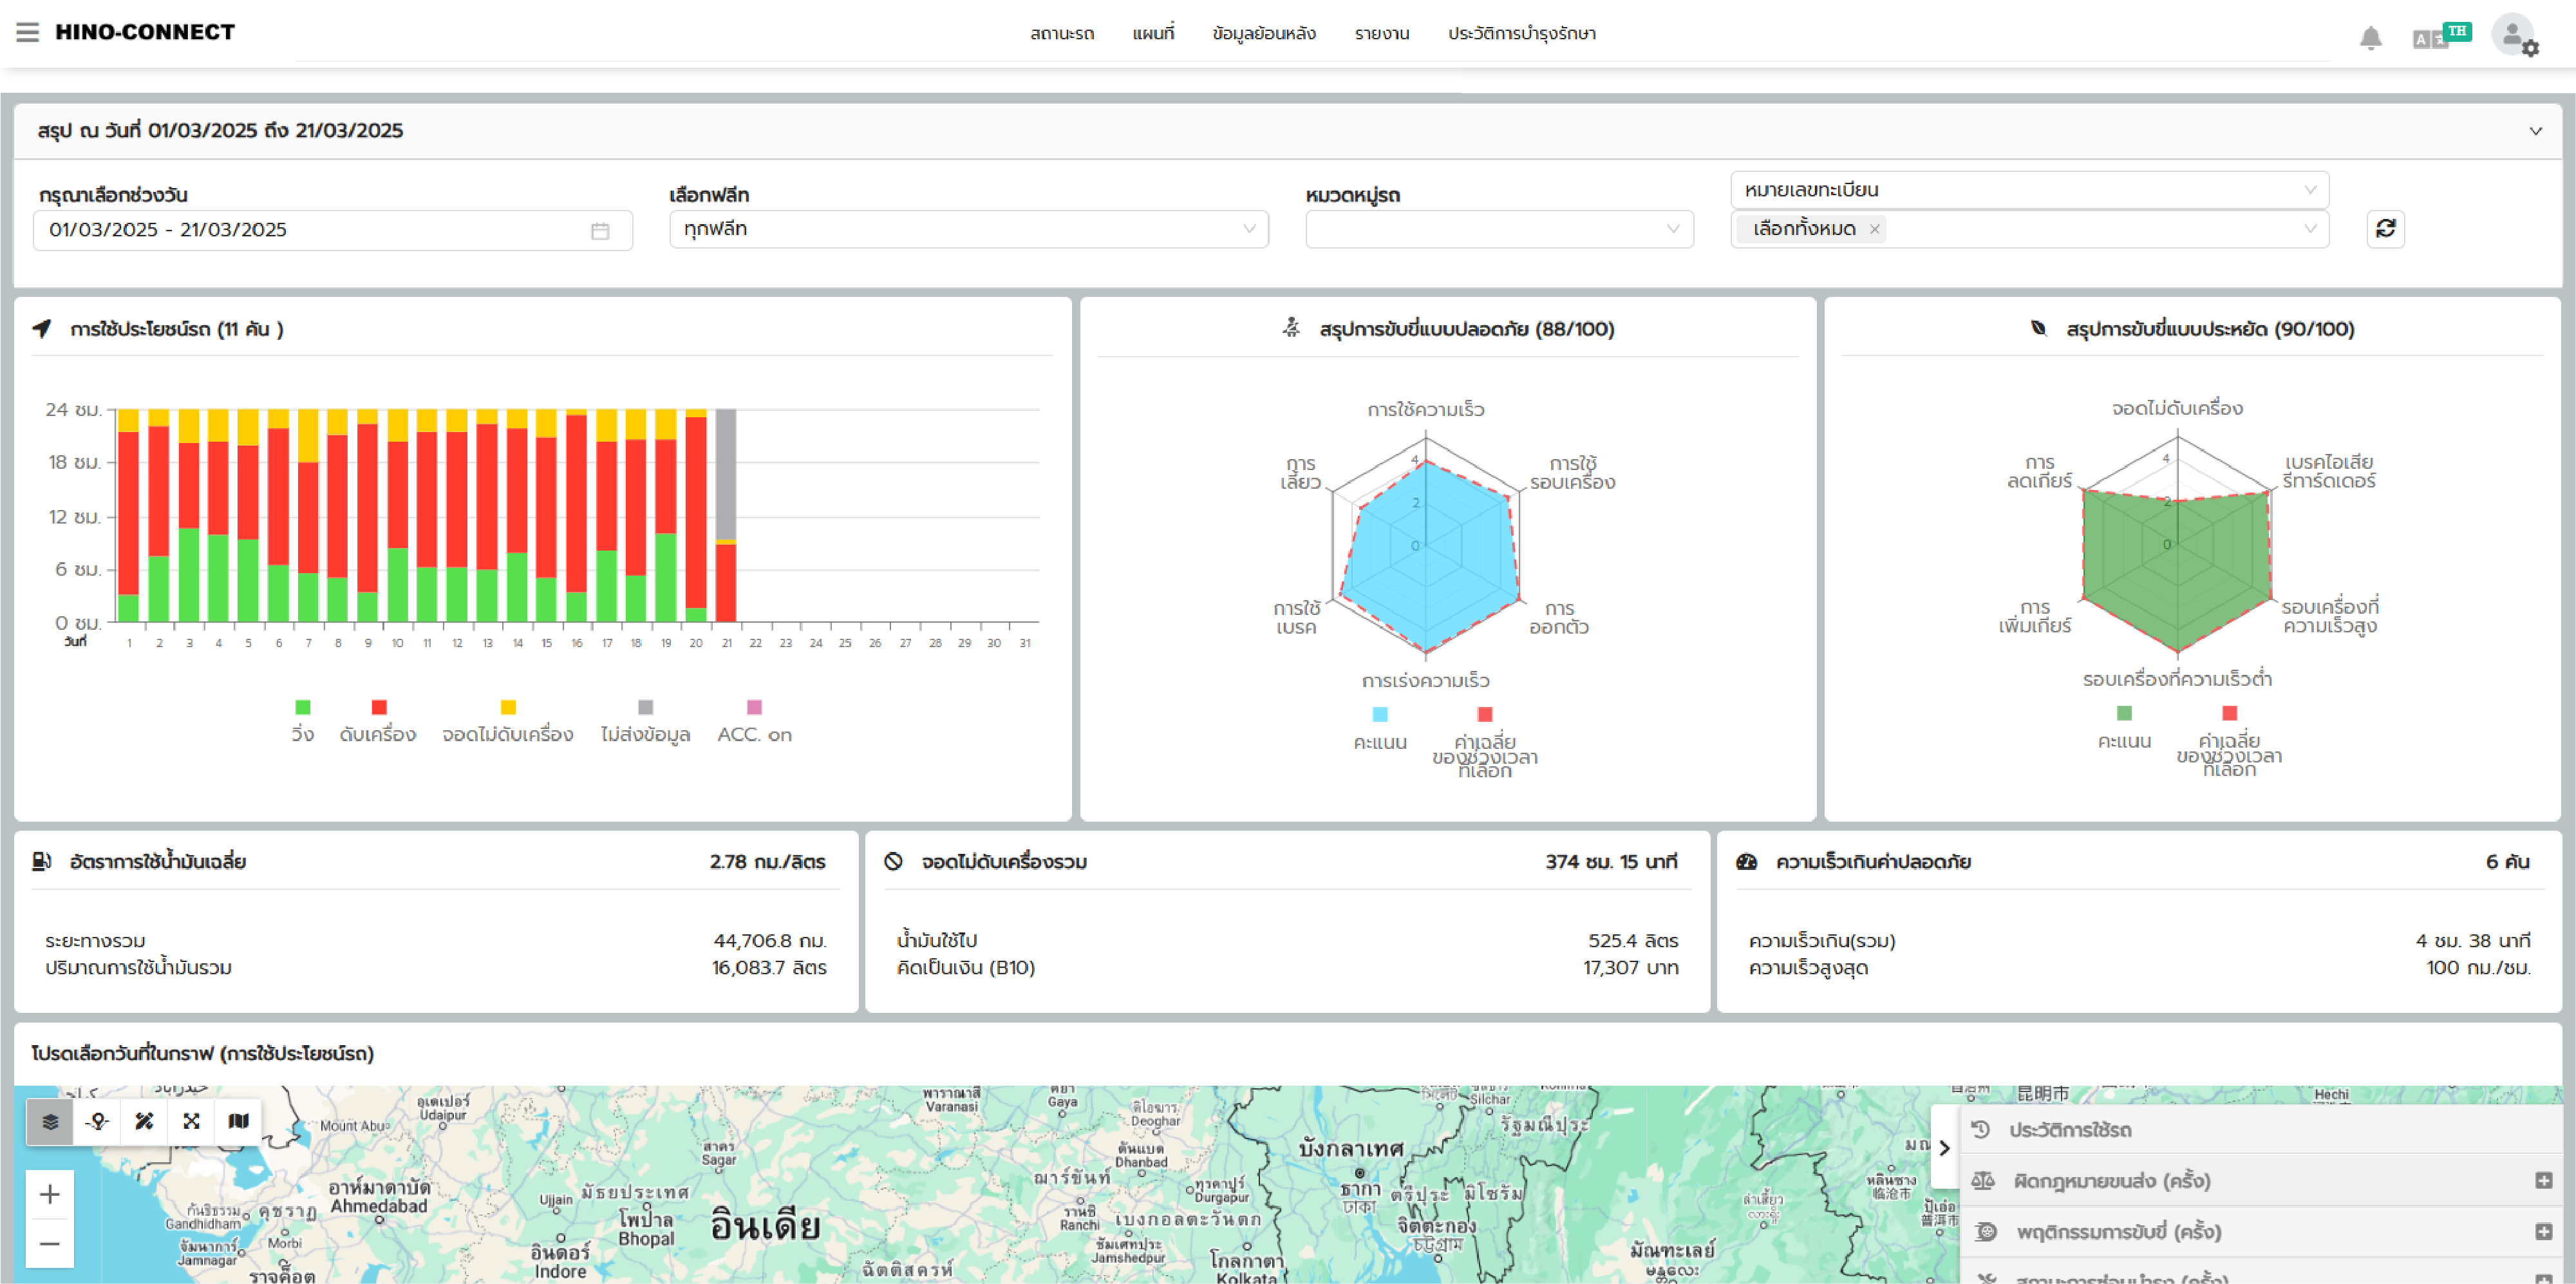
Task: Toggle the ดับเครื่อง legend series
Action: tap(378, 721)
